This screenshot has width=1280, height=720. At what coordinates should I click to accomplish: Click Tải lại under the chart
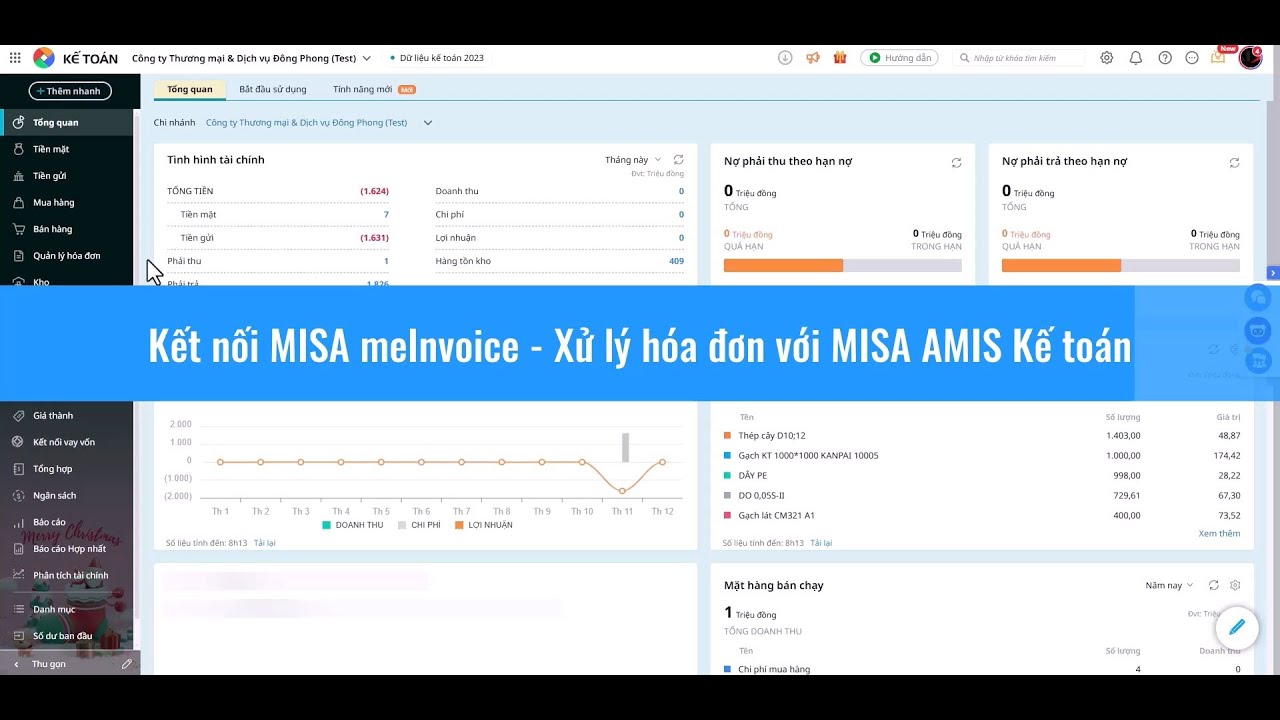pos(264,543)
